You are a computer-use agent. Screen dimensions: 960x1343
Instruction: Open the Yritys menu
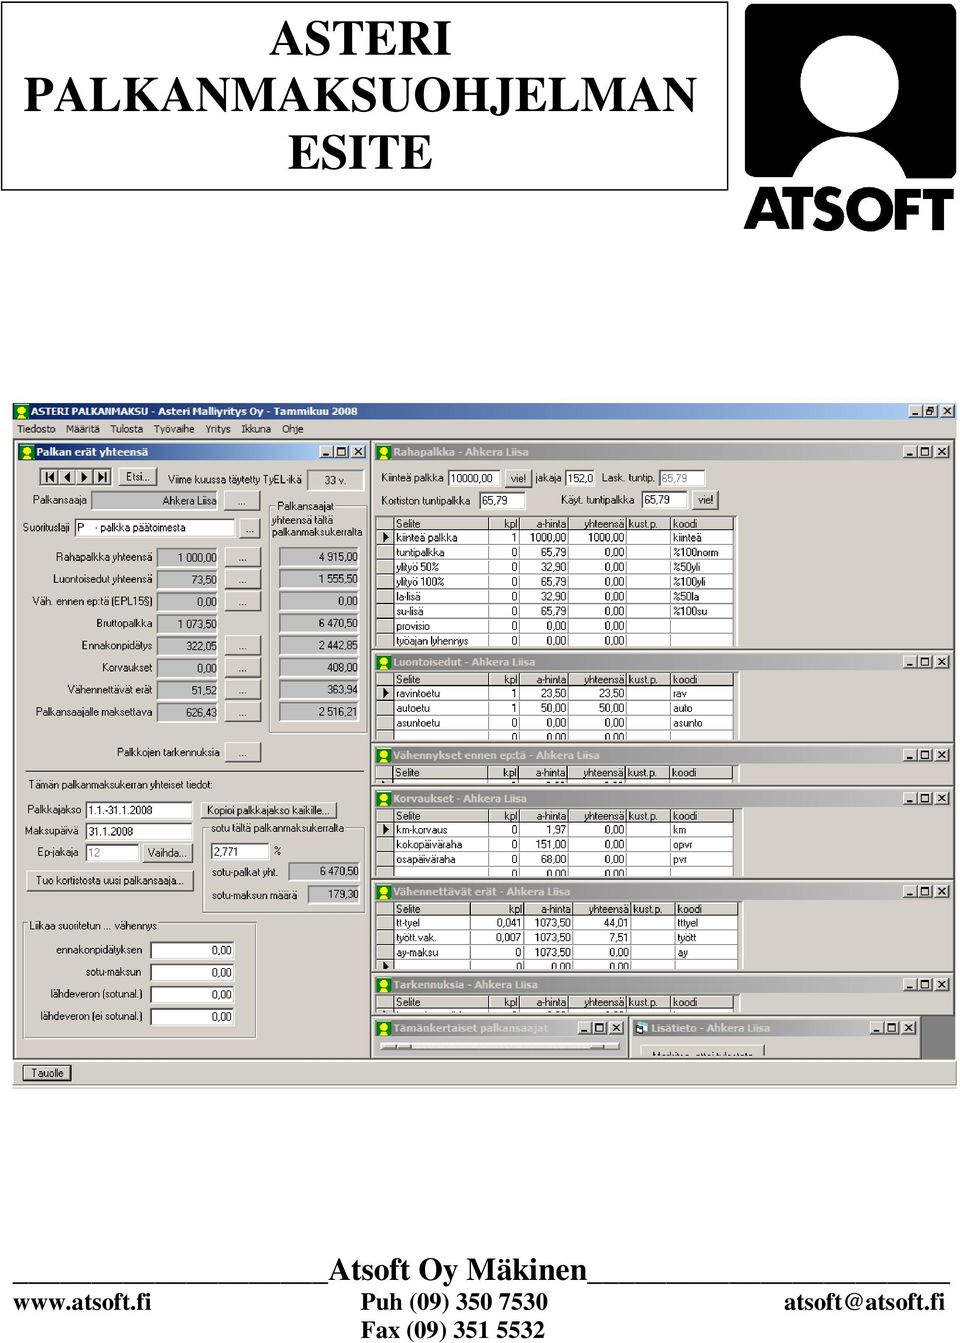pos(218,429)
